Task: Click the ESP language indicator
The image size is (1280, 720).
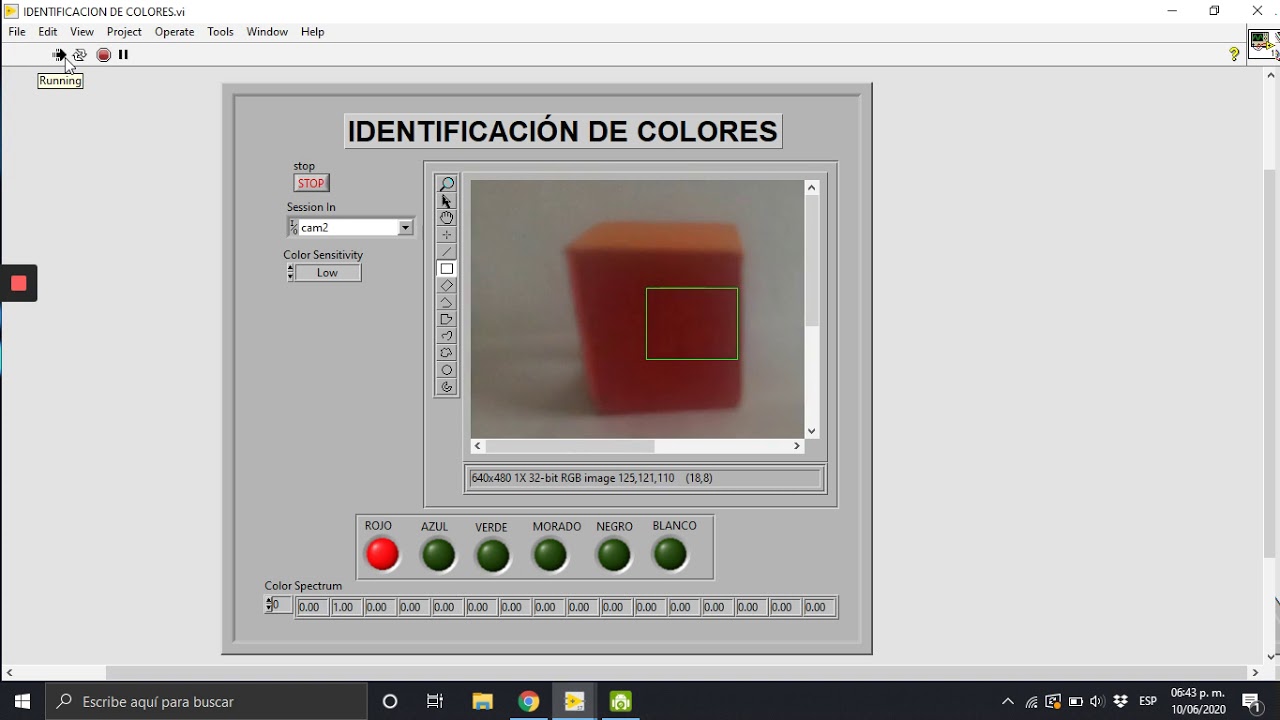Action: (x=1148, y=701)
